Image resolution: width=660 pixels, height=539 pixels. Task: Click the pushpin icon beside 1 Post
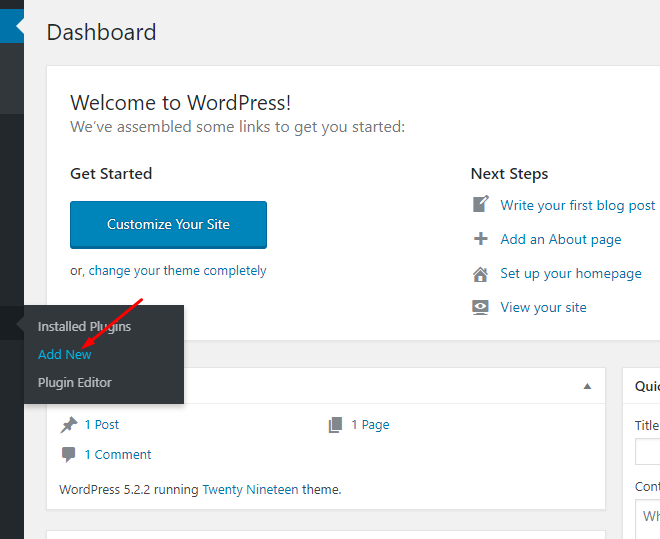[x=69, y=425]
